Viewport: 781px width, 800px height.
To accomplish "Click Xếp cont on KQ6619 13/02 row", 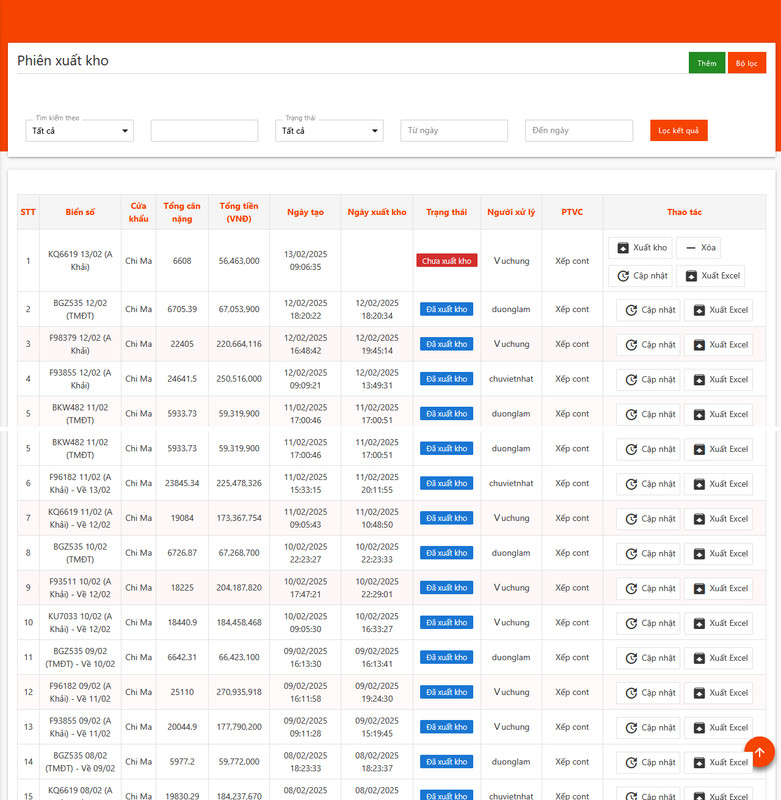I will pyautogui.click(x=572, y=261).
